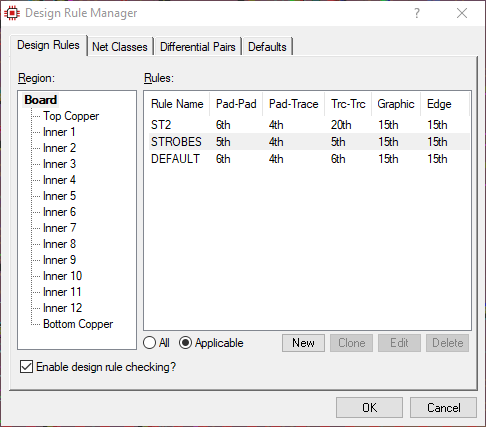Viewport: 486px width, 427px height.
Task: Select Bottom Copper in the region tree
Action: 78,324
